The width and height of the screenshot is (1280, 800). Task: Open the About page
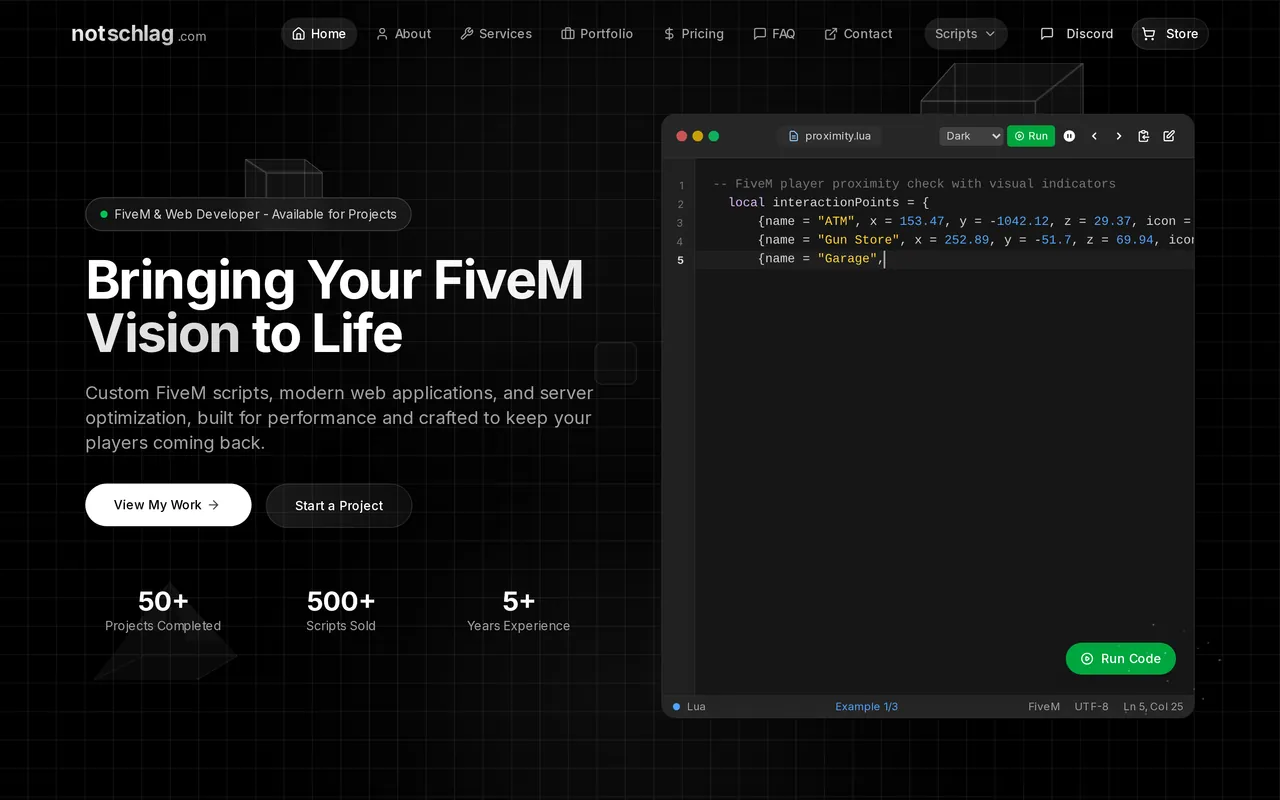pyautogui.click(x=403, y=34)
